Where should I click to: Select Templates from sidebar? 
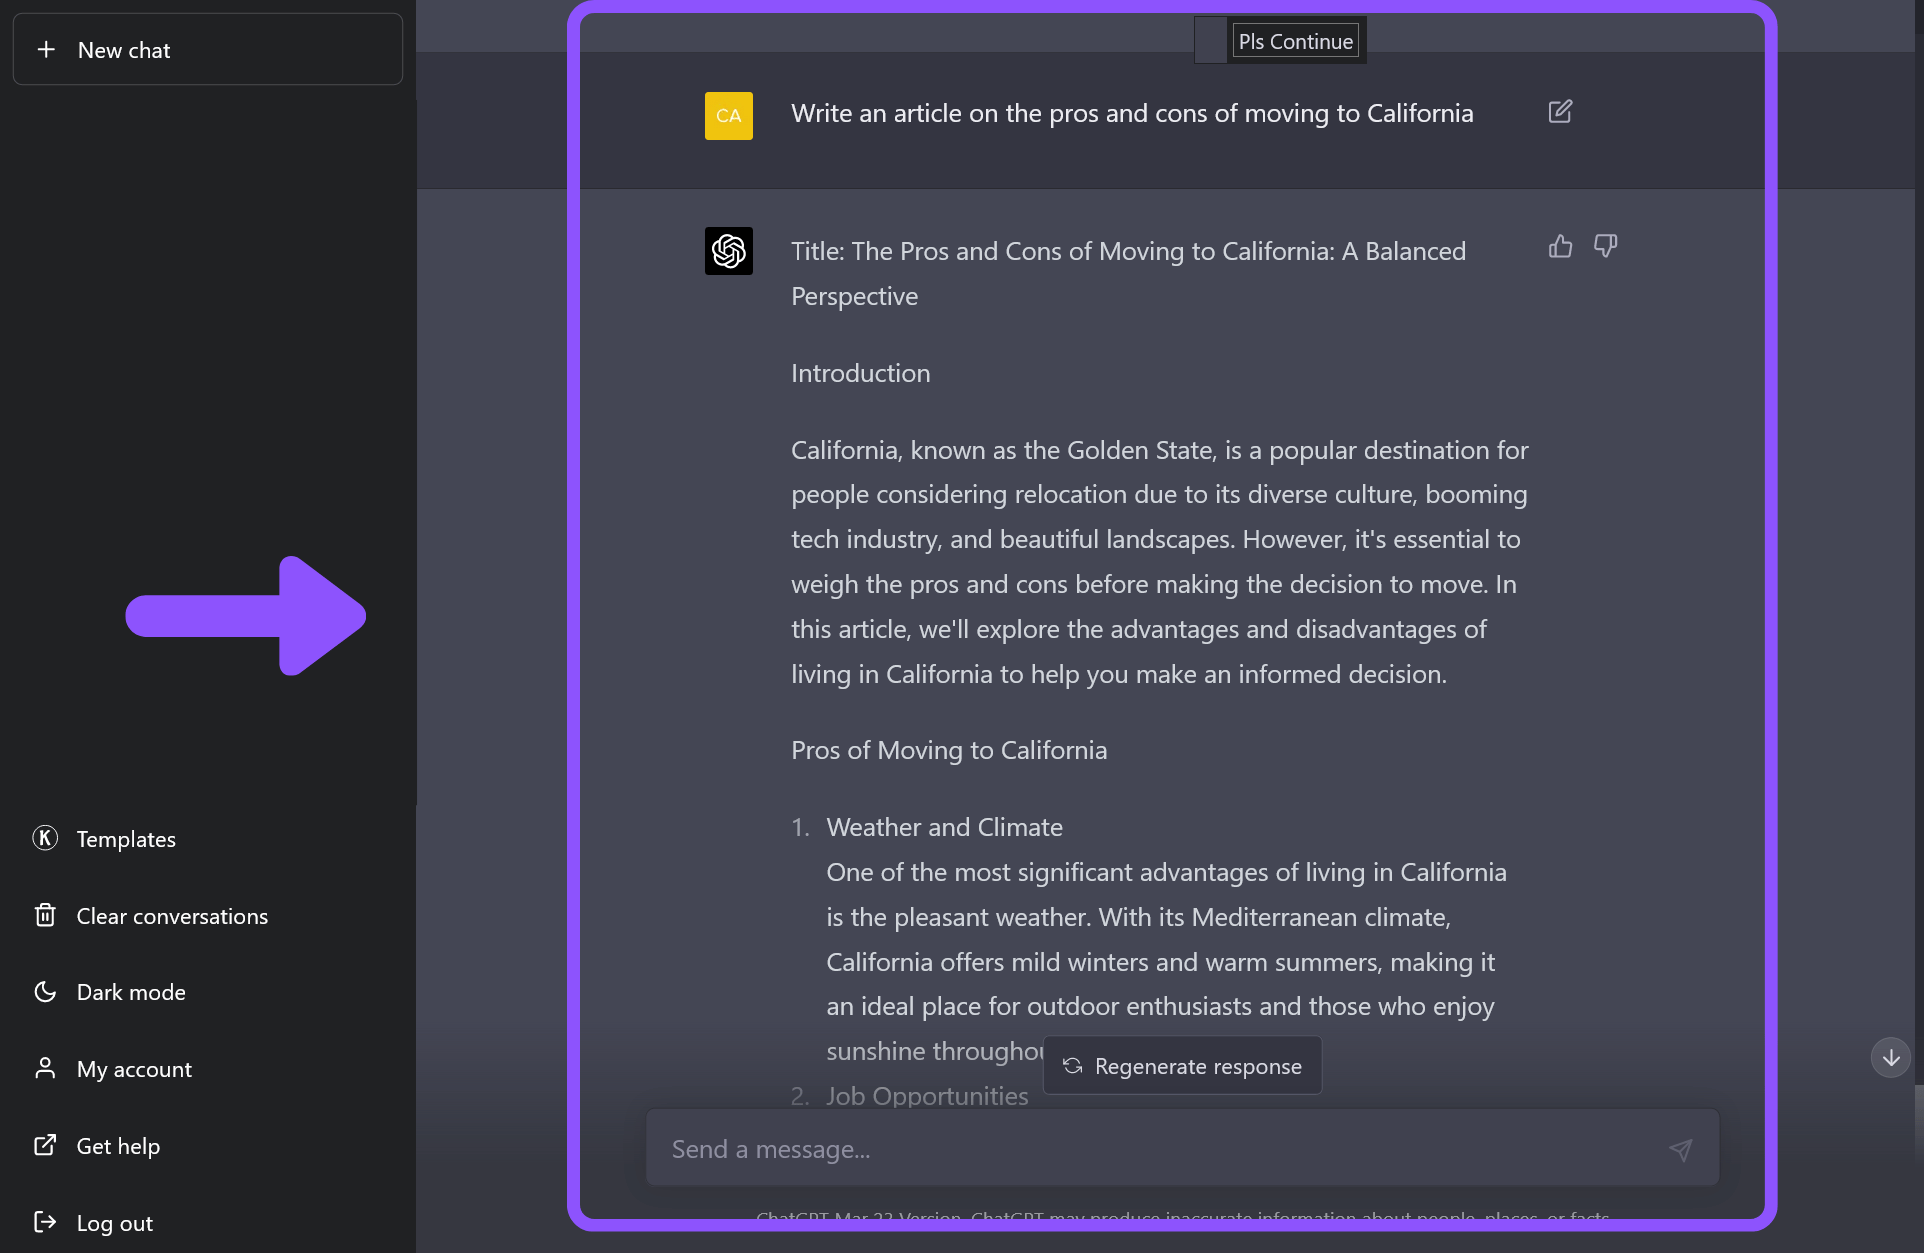pyautogui.click(x=126, y=838)
